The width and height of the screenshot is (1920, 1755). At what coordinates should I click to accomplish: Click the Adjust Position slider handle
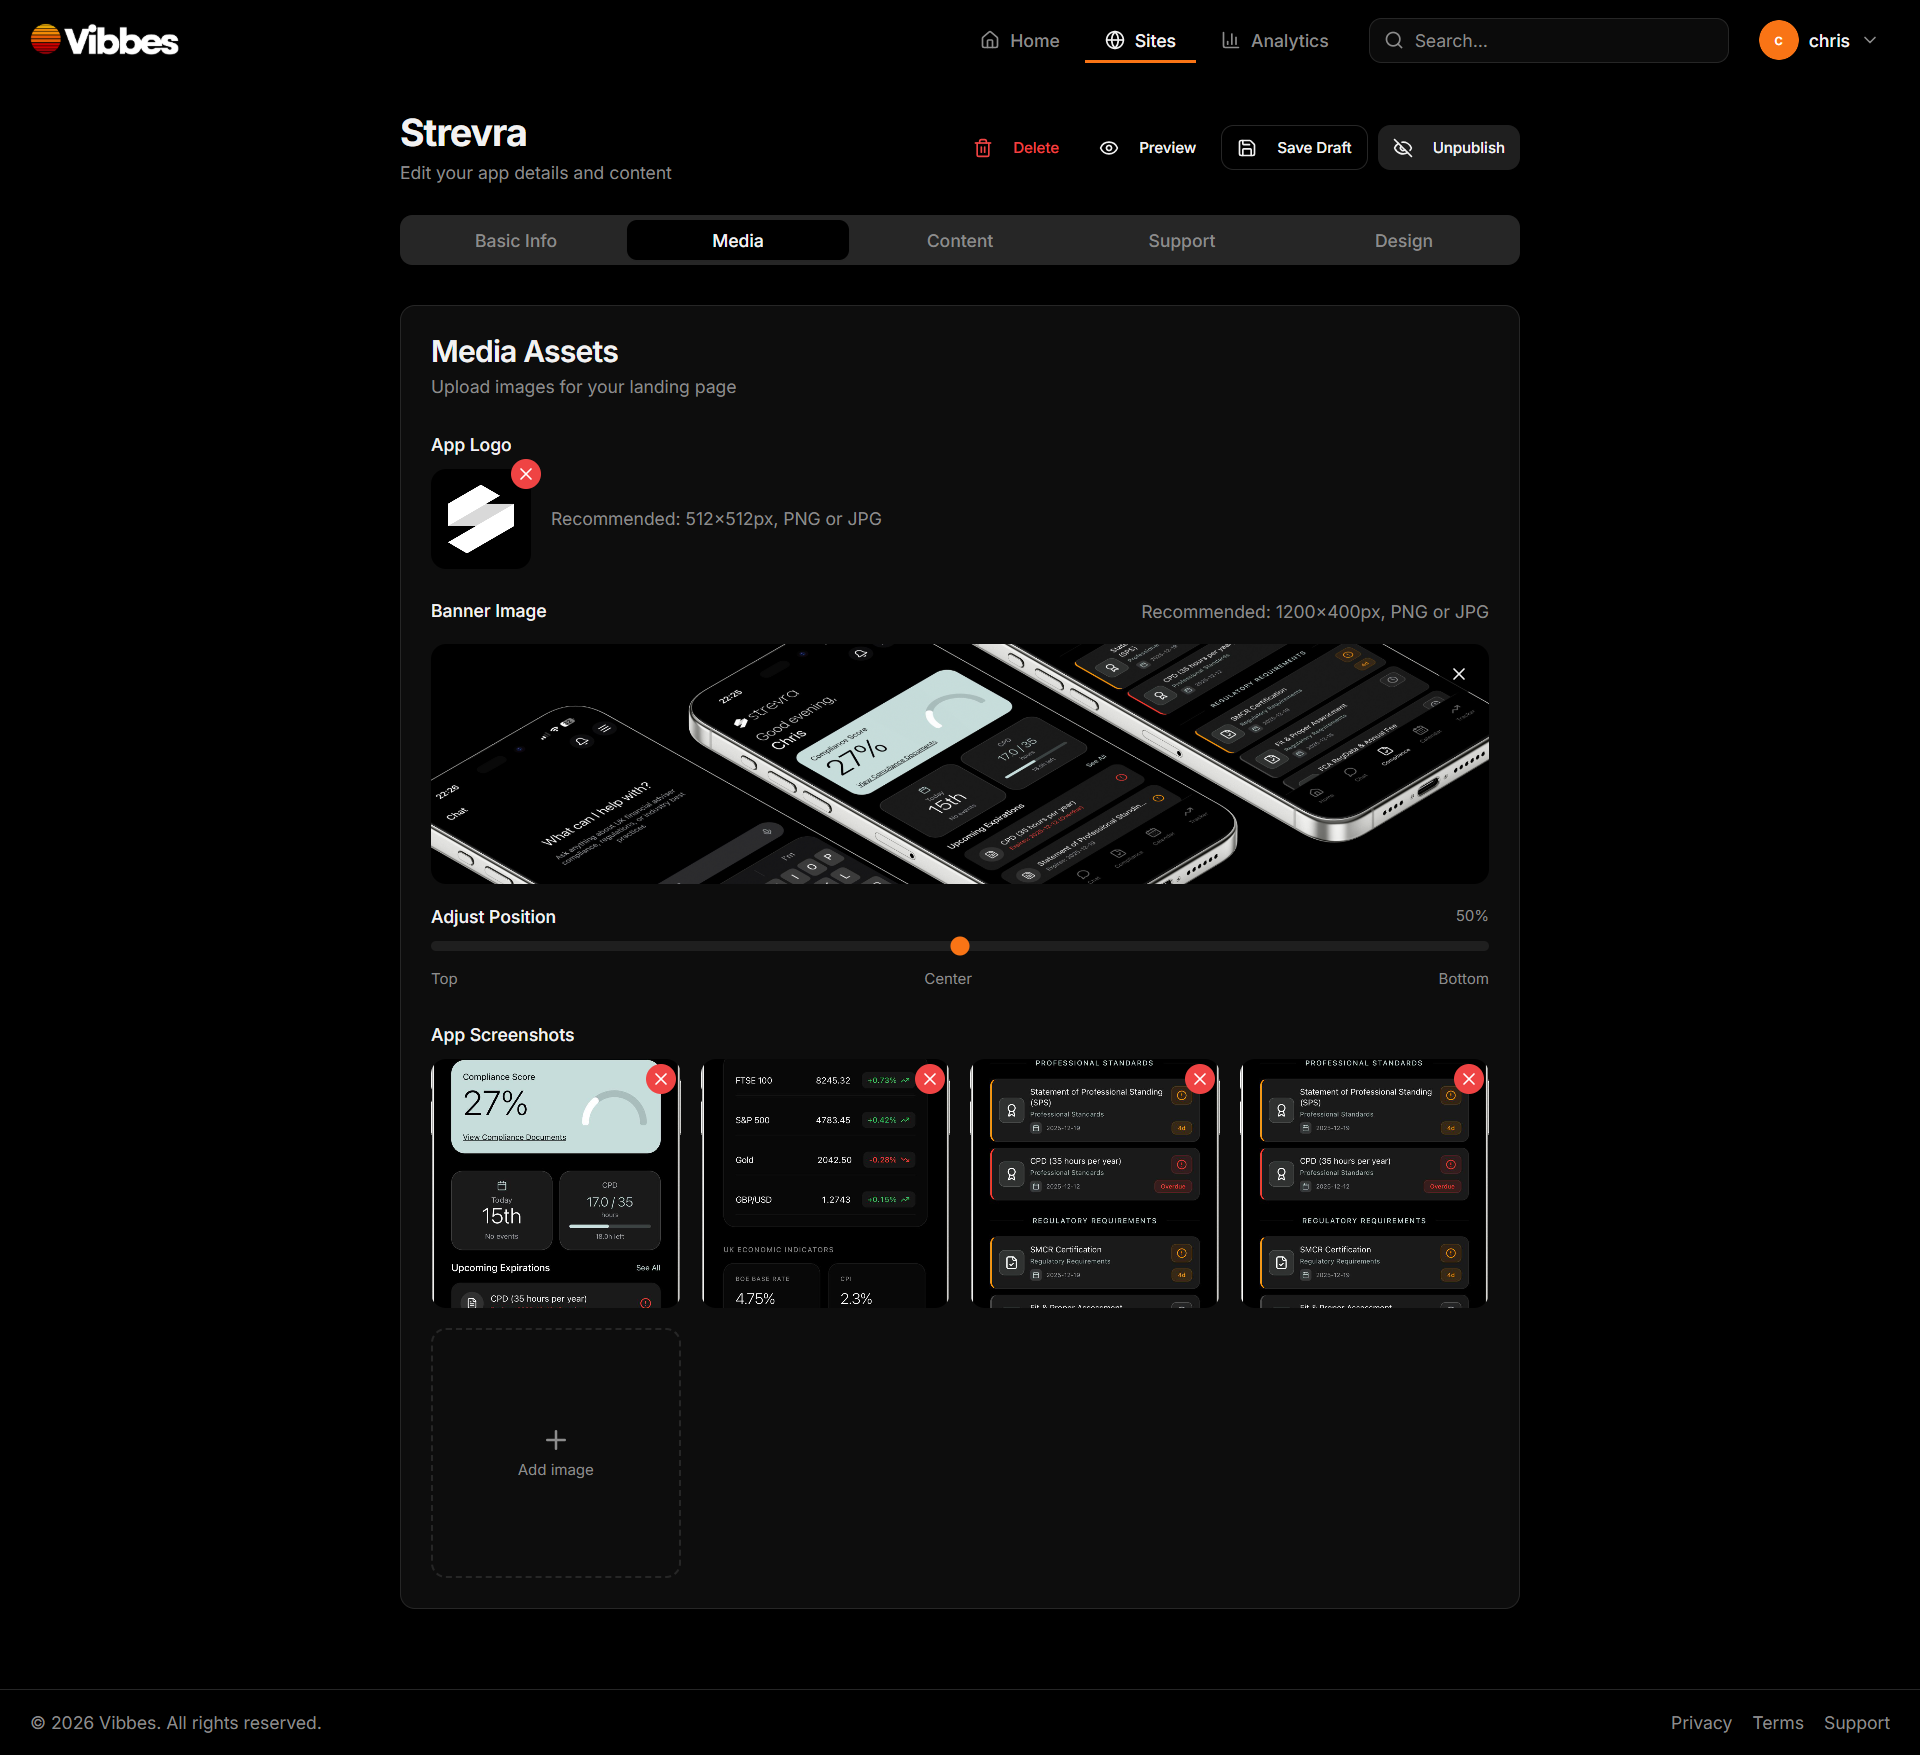[959, 946]
